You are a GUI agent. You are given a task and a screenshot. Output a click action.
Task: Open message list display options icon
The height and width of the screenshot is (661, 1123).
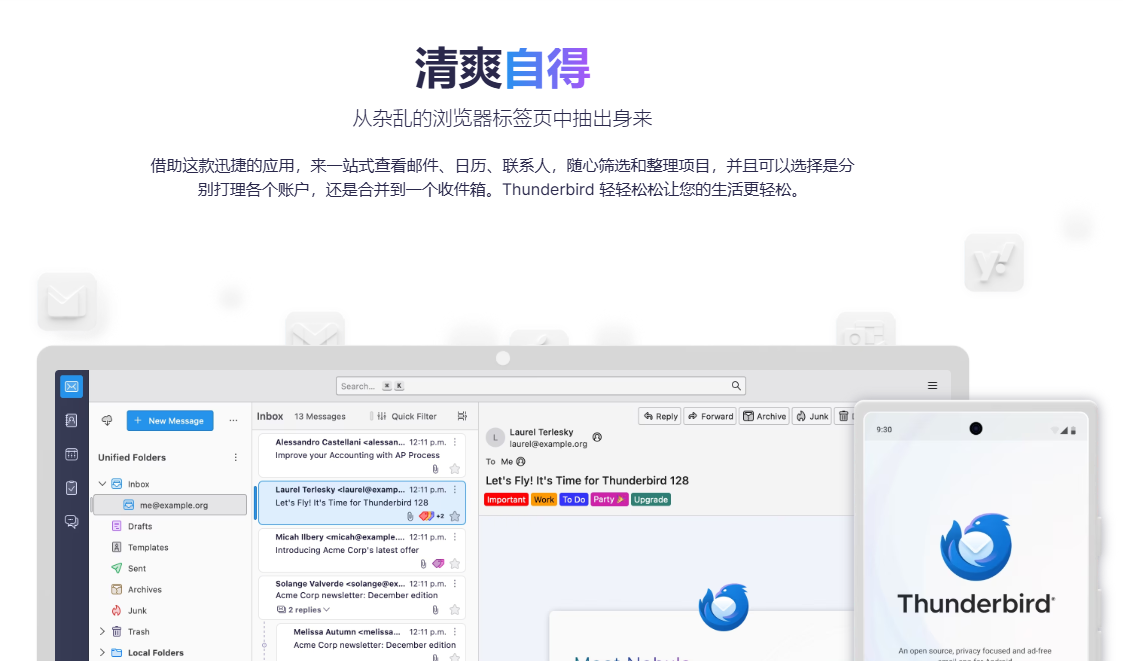462,416
